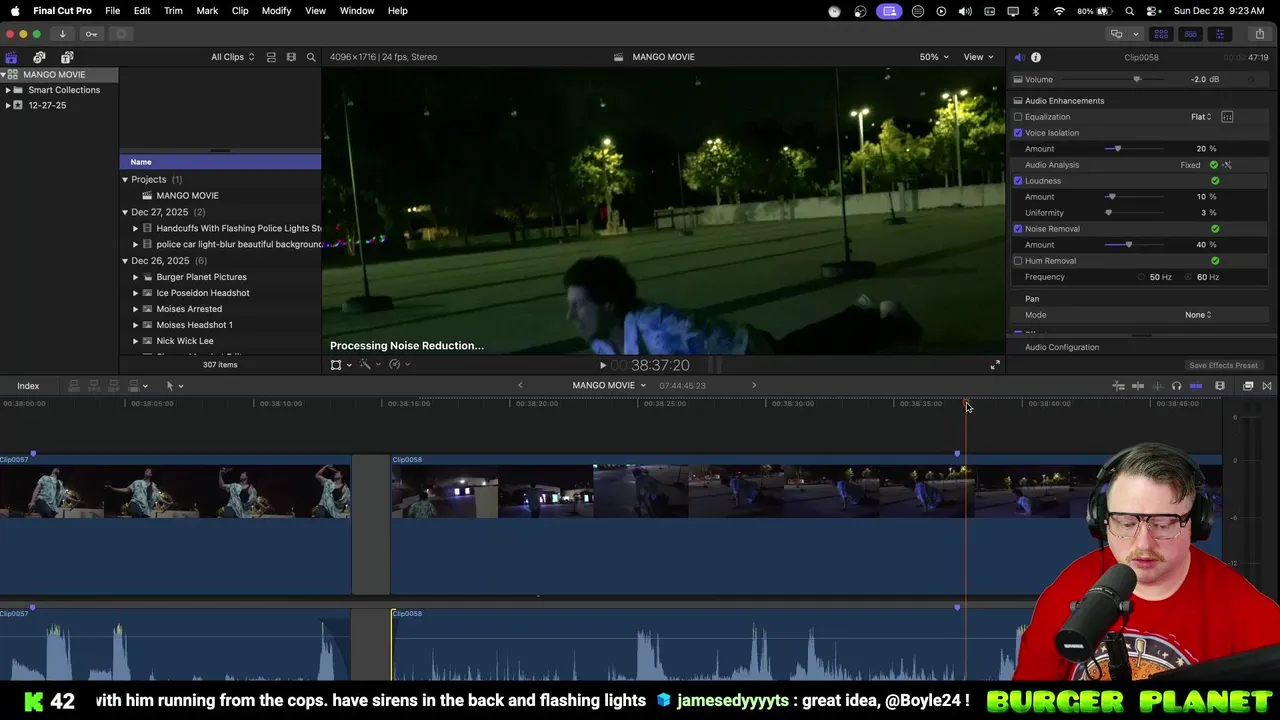Image resolution: width=1280 pixels, height=720 pixels.
Task: Open the Info inspector tab
Action: (x=1036, y=57)
